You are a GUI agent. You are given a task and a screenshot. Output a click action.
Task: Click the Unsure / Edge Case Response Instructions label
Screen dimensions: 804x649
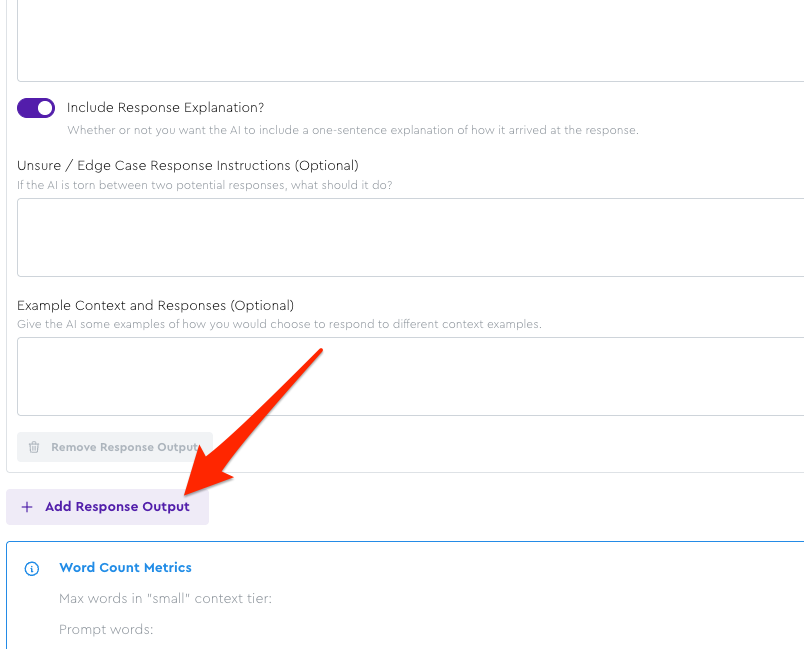187,165
